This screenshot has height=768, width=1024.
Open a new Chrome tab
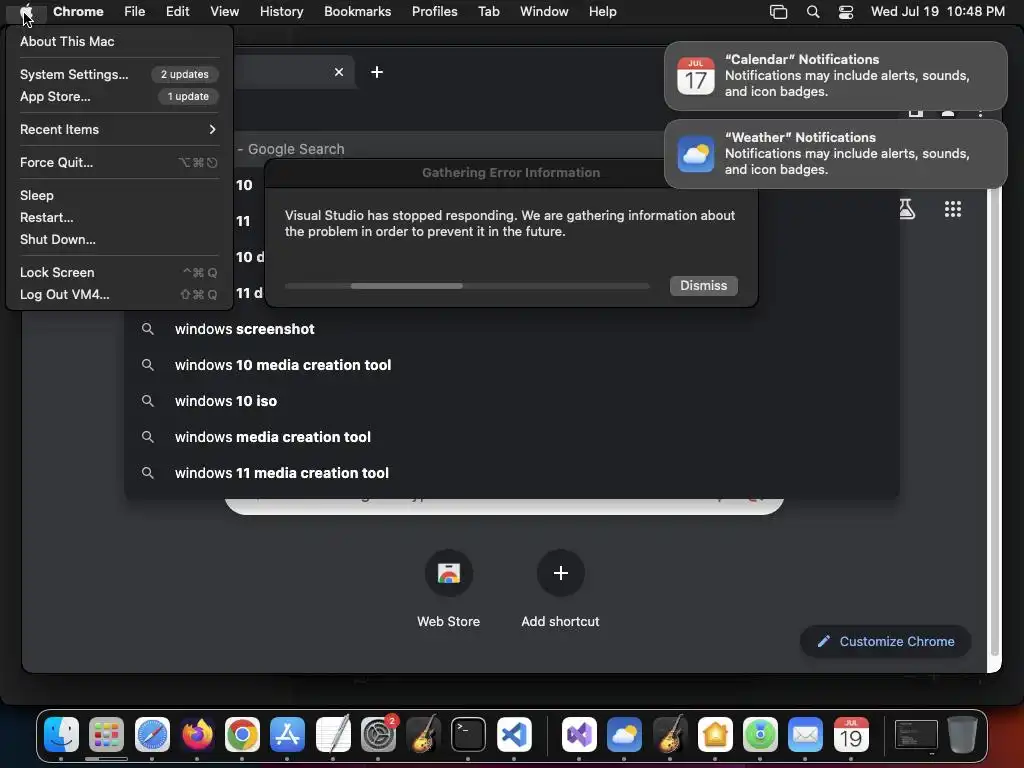click(x=377, y=72)
